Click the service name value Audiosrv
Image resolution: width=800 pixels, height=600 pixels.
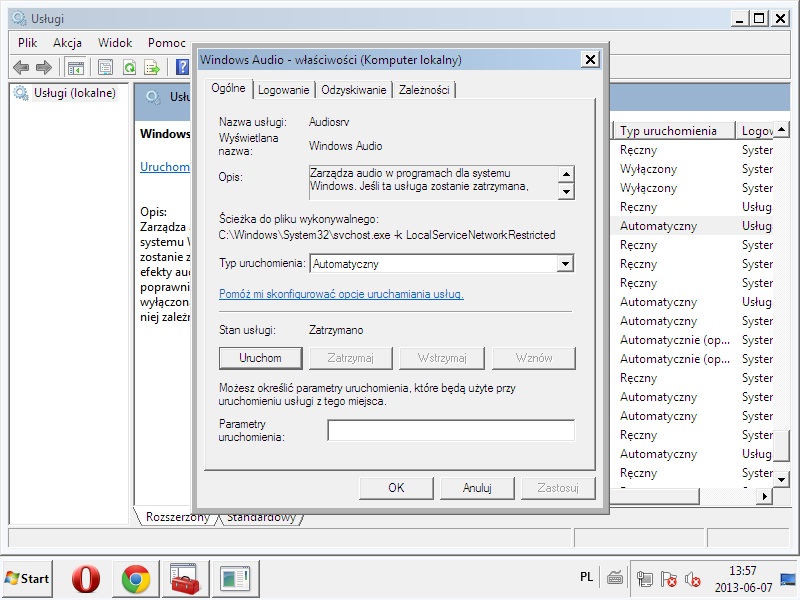pos(329,122)
